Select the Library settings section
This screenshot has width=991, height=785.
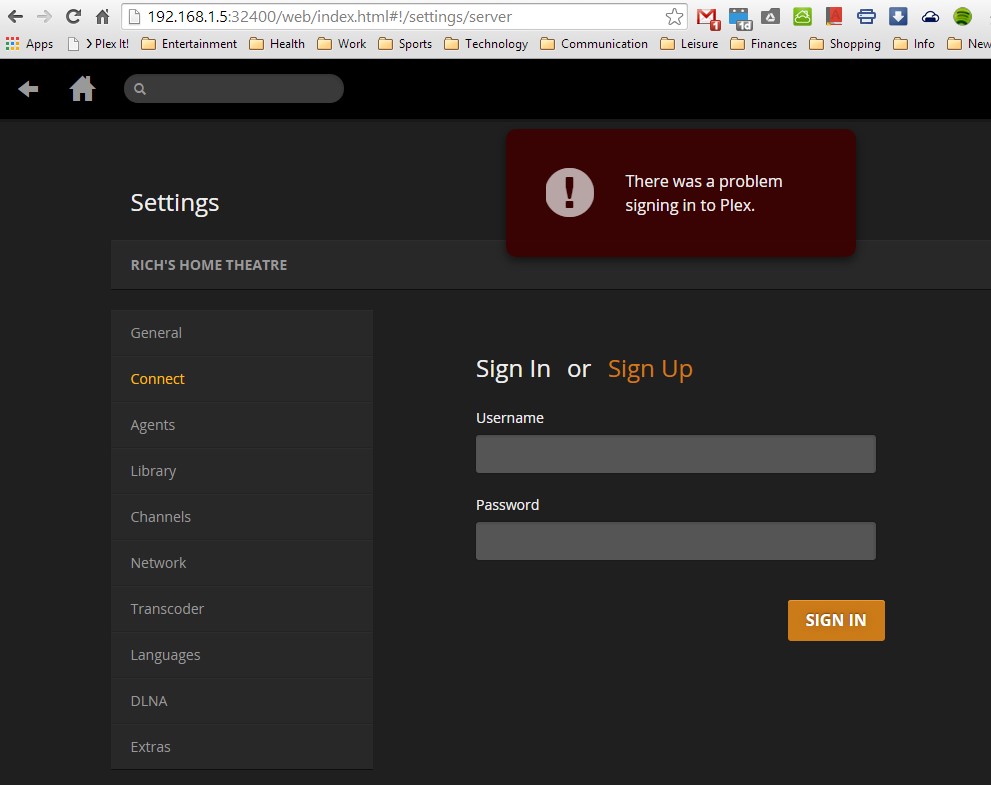(242, 472)
